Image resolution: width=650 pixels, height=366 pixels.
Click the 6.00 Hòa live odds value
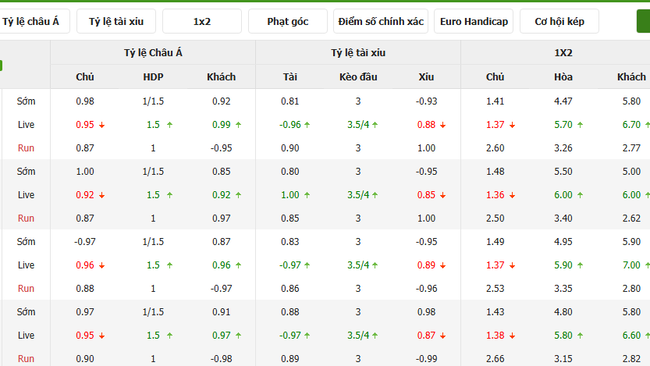tap(563, 195)
